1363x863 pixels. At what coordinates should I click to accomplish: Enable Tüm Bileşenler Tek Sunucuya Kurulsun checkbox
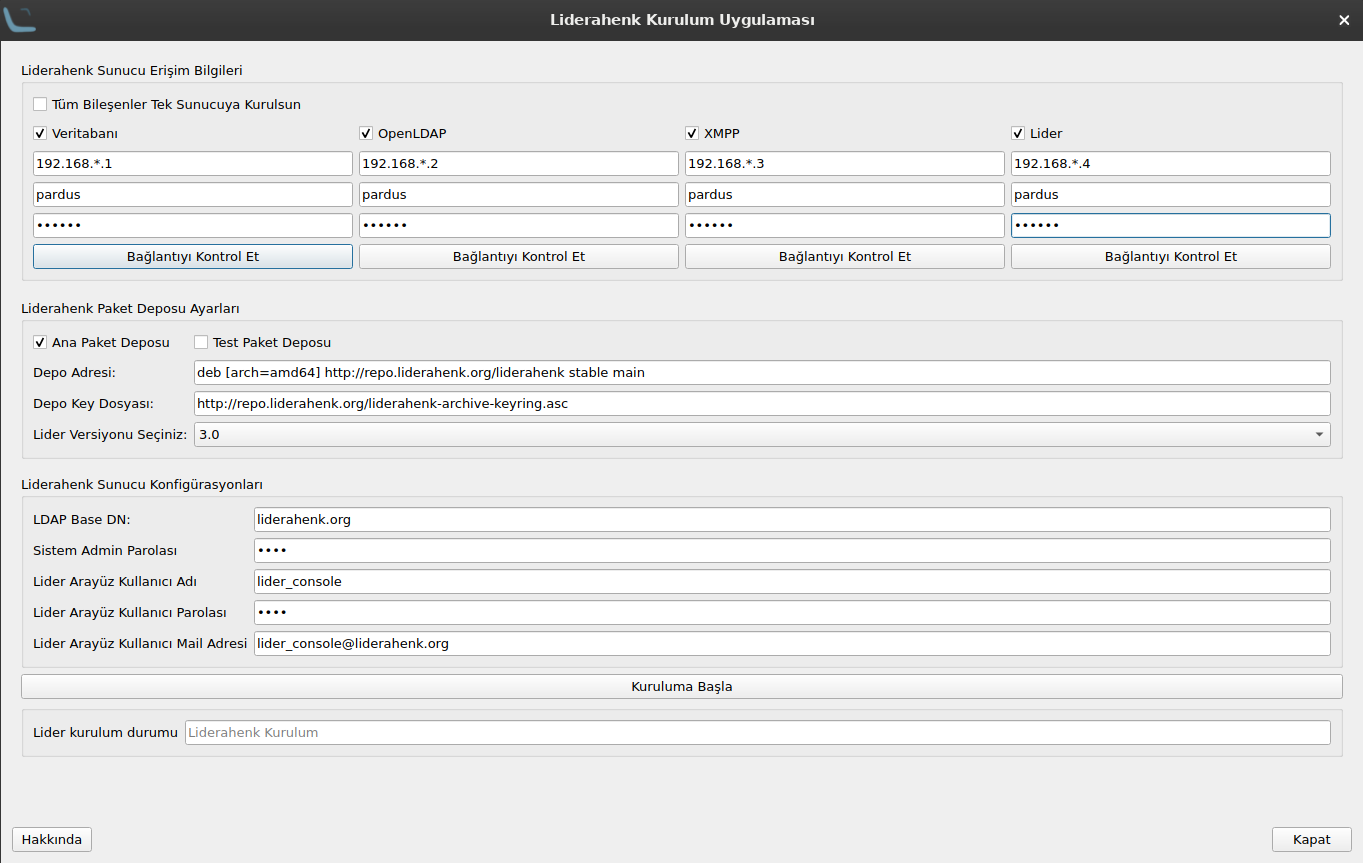click(40, 104)
